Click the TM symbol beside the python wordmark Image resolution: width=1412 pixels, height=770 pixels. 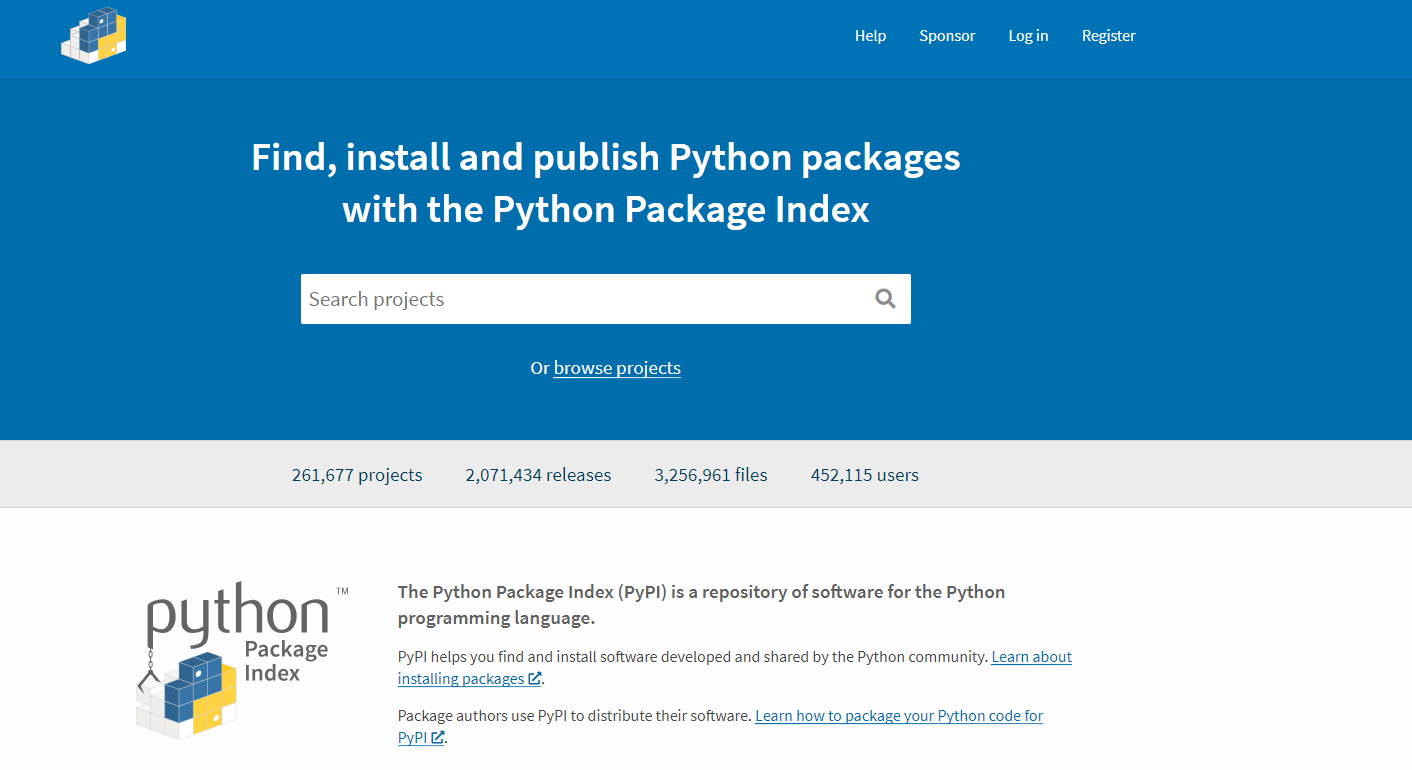pos(341,590)
